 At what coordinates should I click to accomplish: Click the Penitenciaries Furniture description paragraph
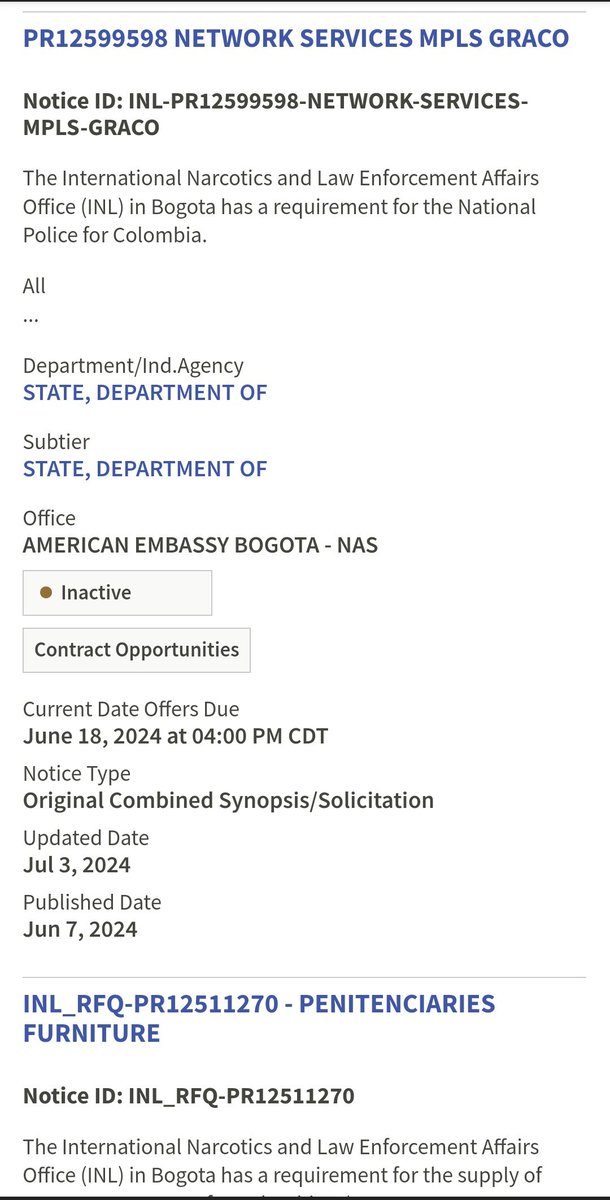(280, 1158)
